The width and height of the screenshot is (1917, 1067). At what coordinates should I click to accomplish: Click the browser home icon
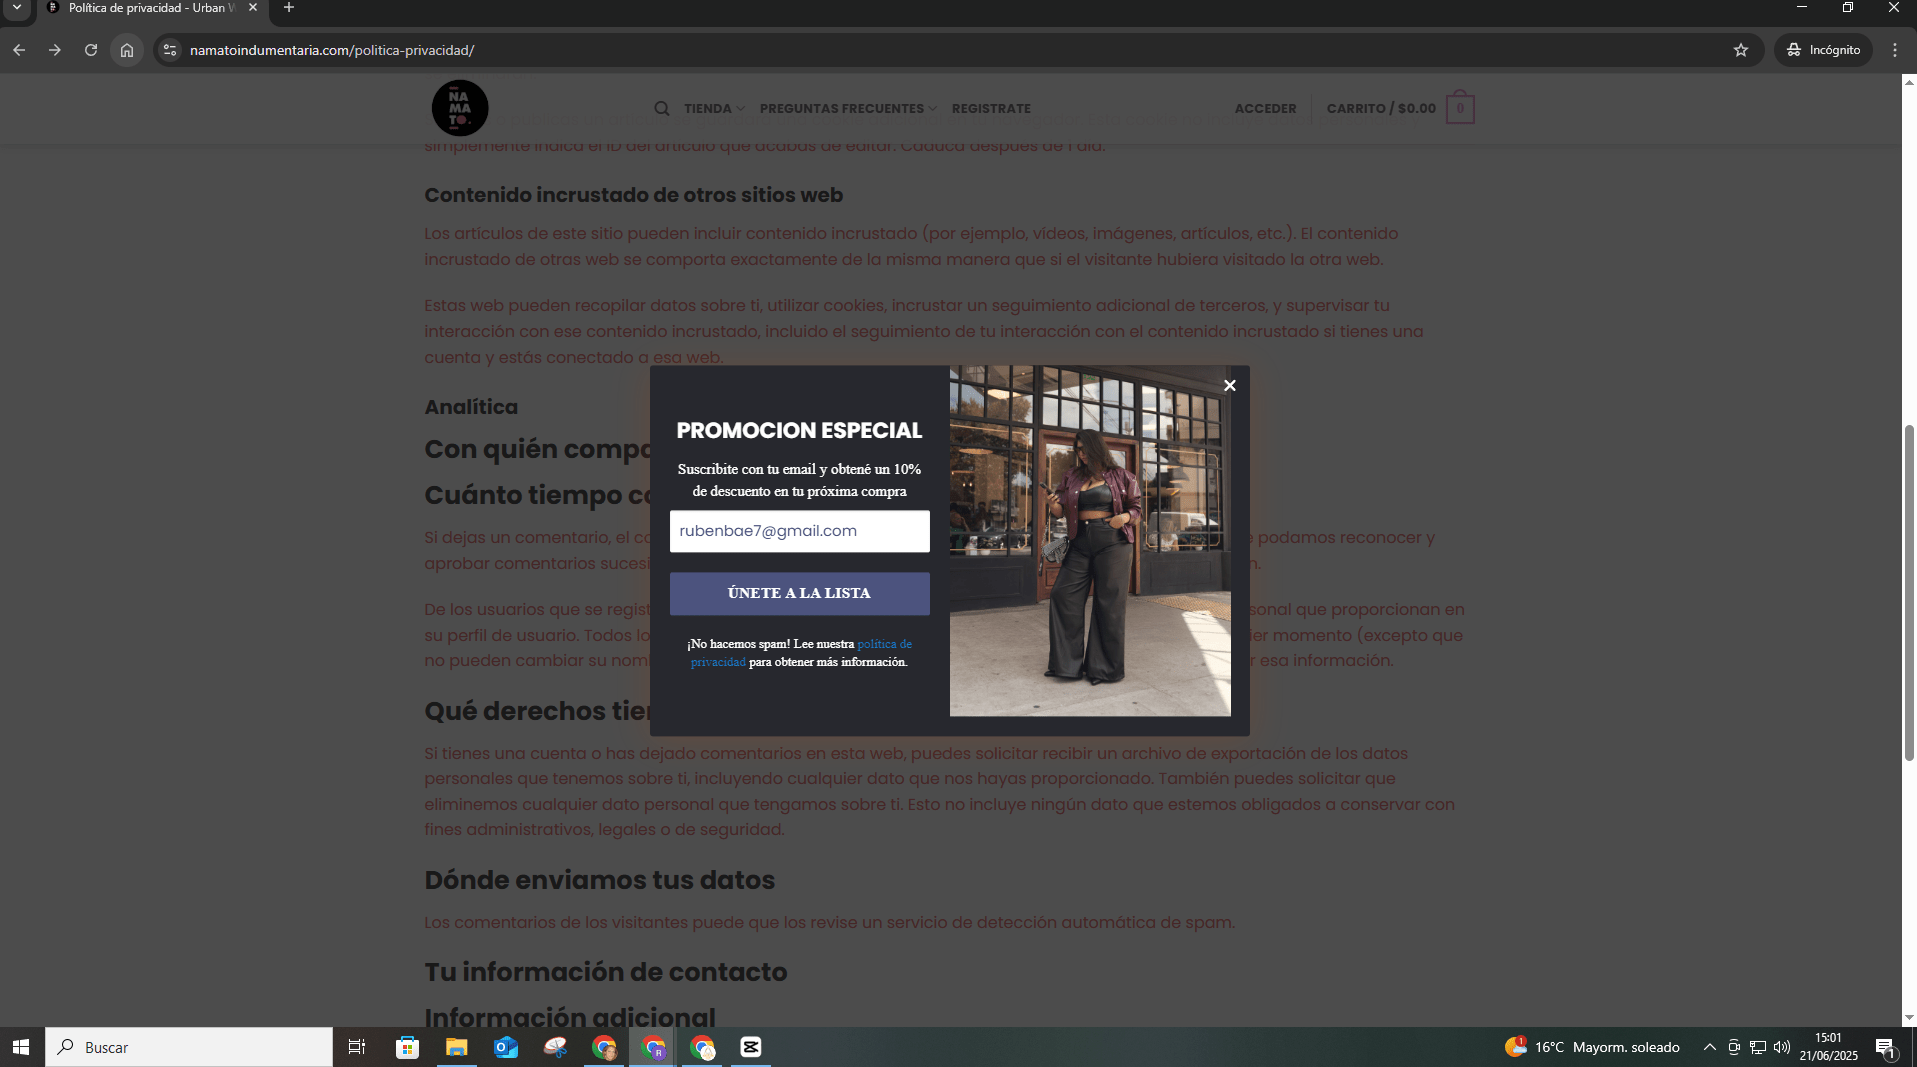point(127,50)
